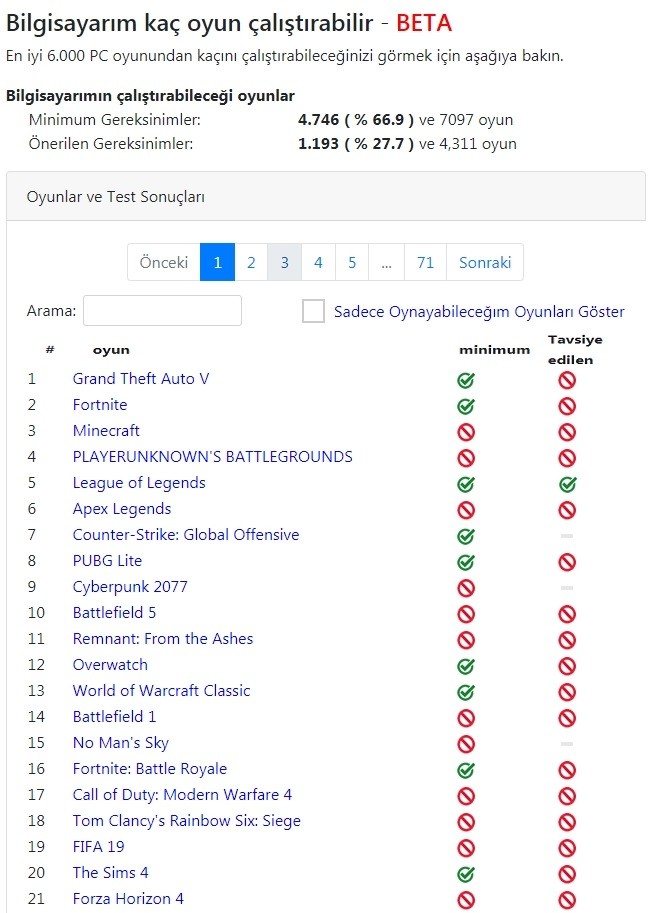Go to the Önceki pagination button
Screen dimensions: 650x913
(x=164, y=262)
